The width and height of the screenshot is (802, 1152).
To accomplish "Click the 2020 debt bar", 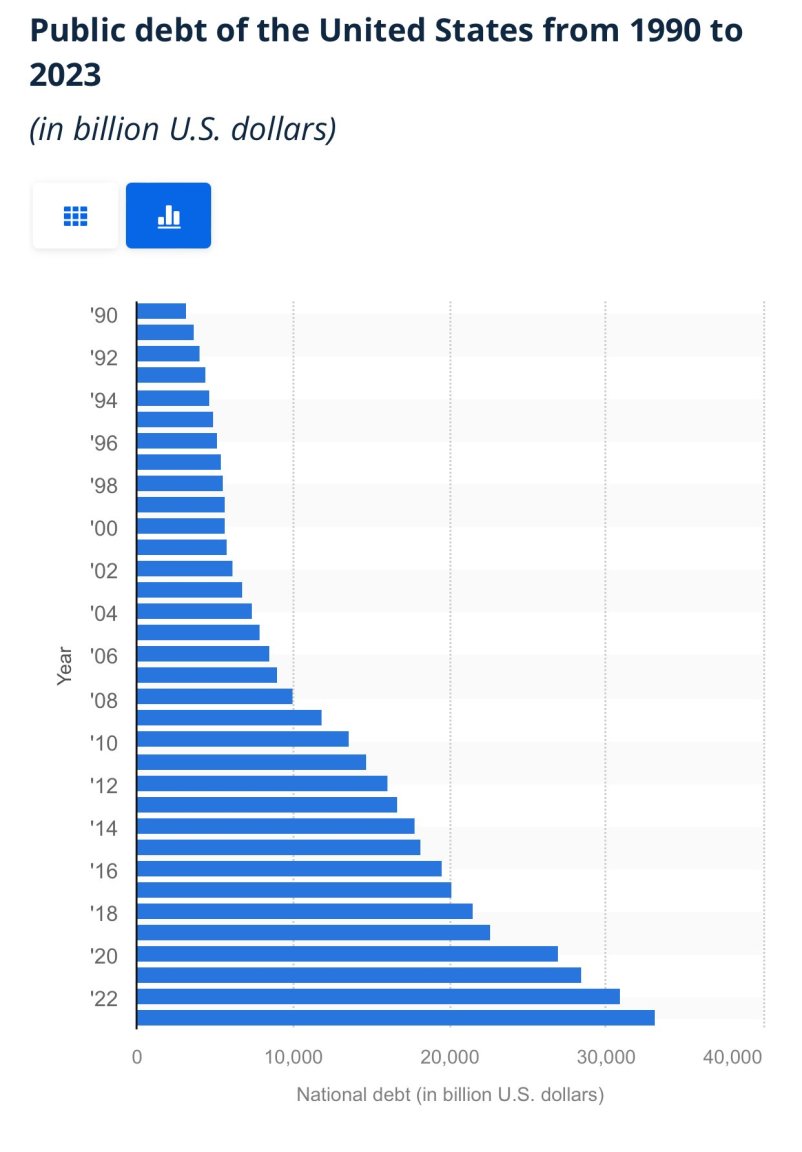I will (346, 953).
